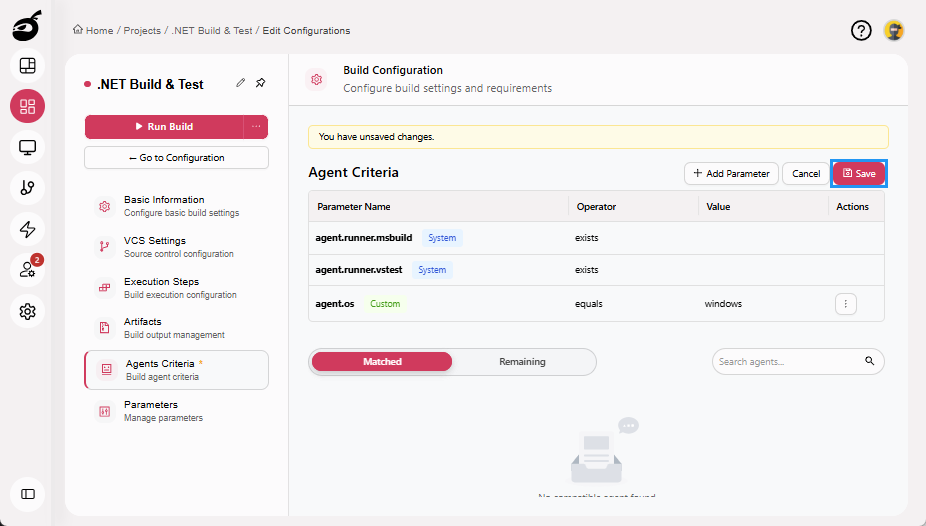The height and width of the screenshot is (526, 926).
Task: Open the Settings gear icon in sidebar
Action: point(27,311)
